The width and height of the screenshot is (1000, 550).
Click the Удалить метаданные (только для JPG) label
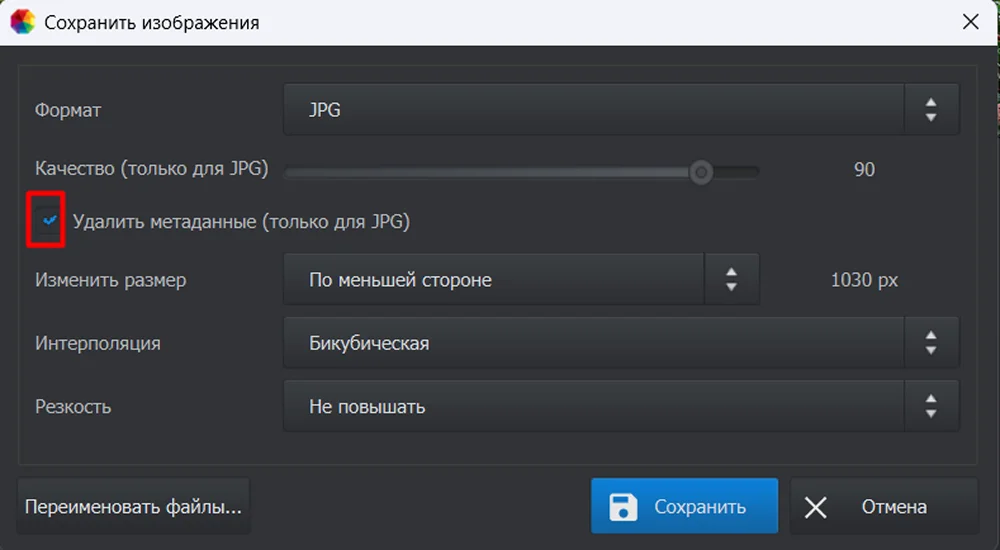tap(241, 221)
